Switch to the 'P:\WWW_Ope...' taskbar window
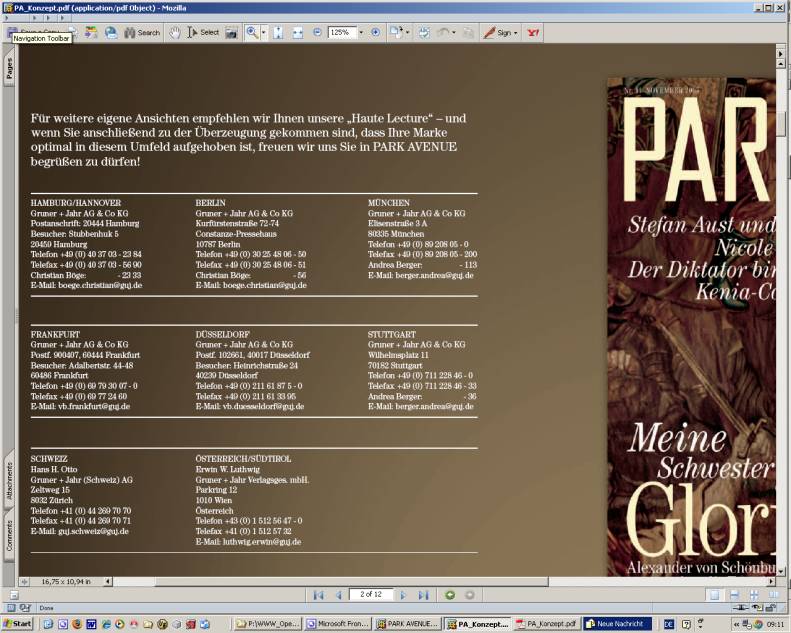The width and height of the screenshot is (791, 633). (268, 624)
